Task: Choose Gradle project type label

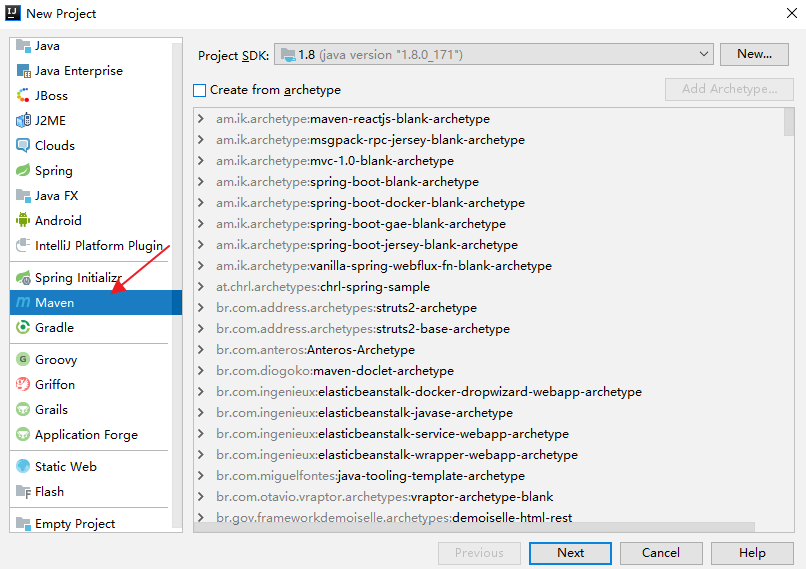Action: [54, 328]
